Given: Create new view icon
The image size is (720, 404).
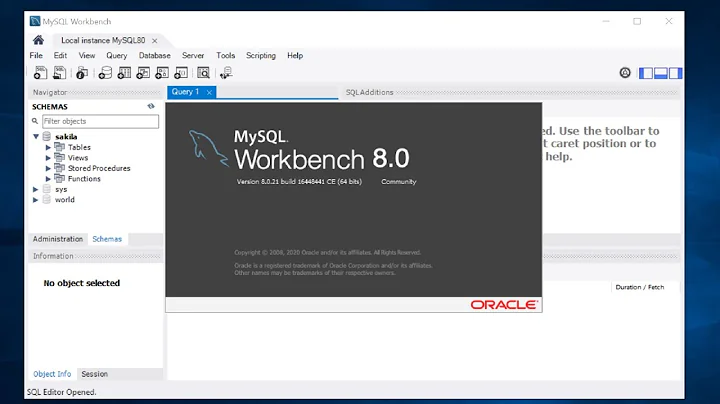Looking at the screenshot, I should (143, 73).
